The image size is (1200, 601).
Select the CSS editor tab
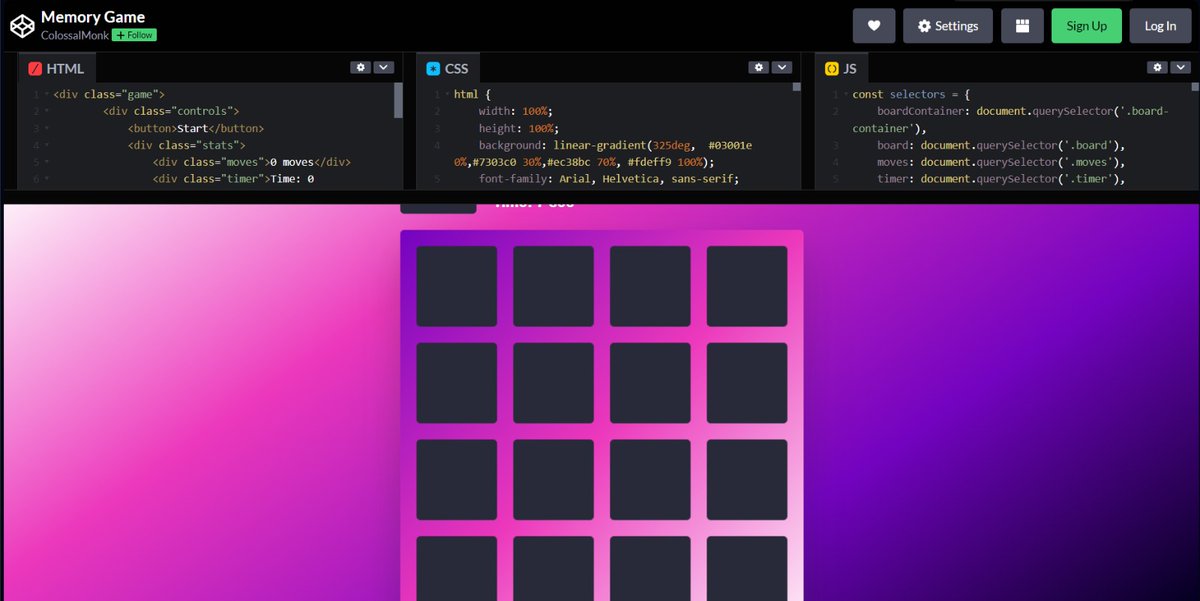point(448,68)
